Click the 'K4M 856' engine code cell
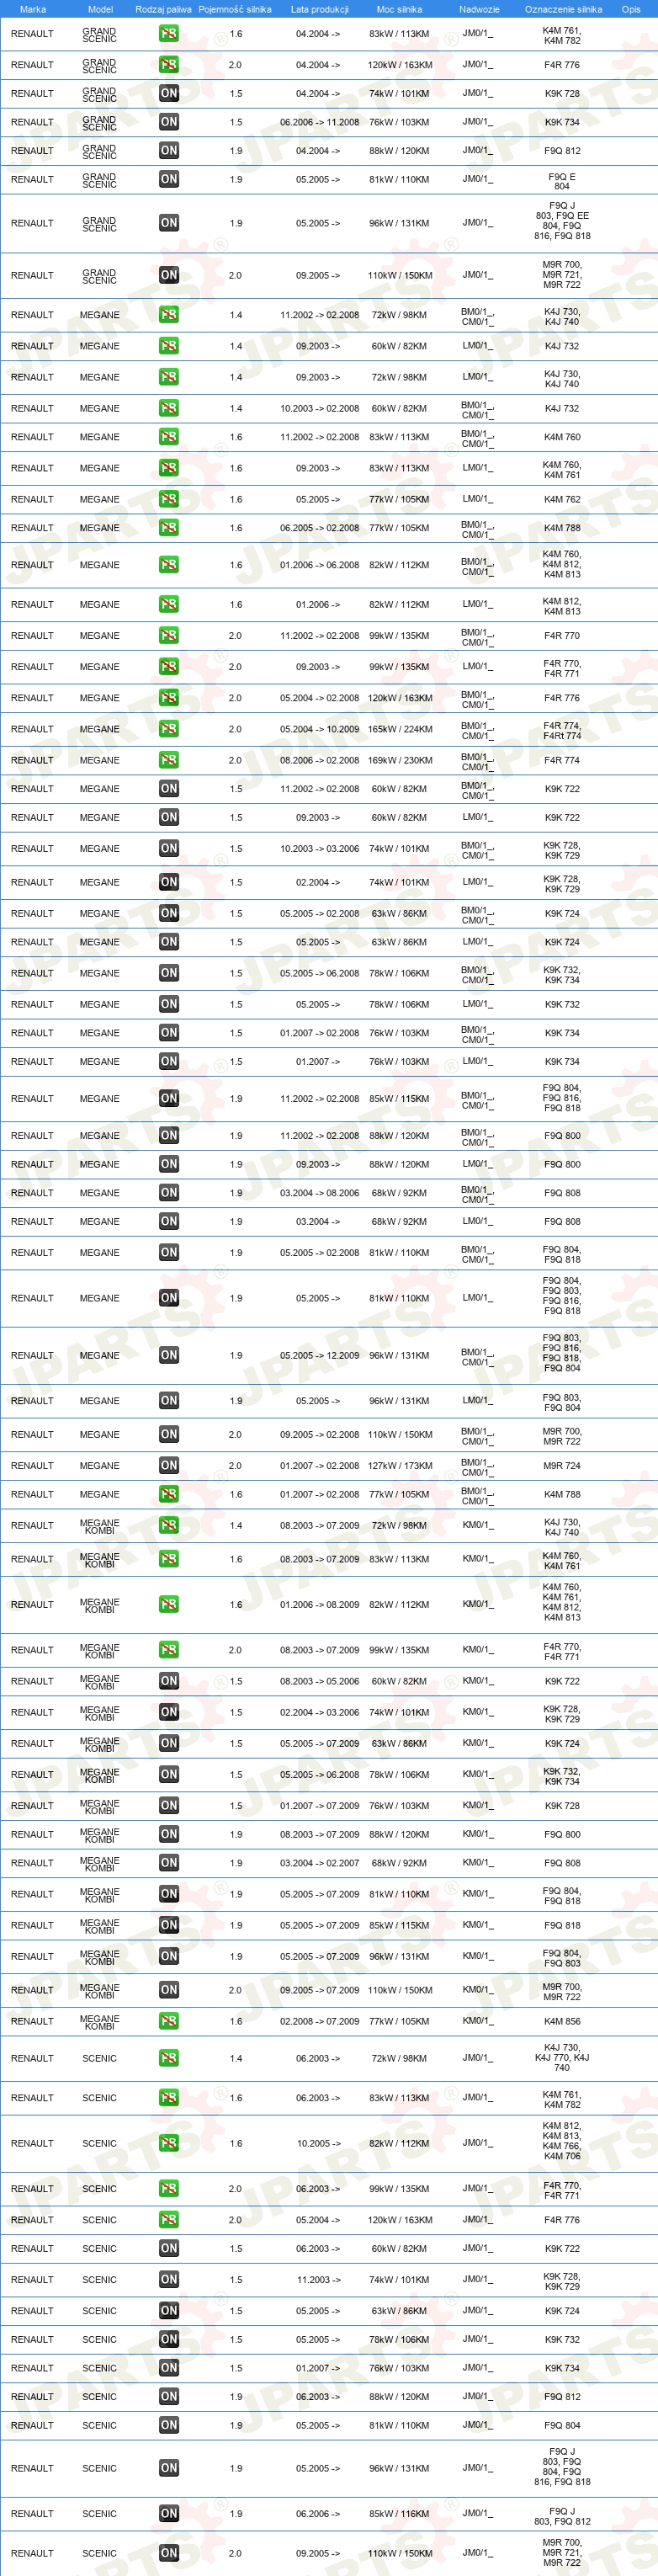The image size is (658, 2576). 562,2021
